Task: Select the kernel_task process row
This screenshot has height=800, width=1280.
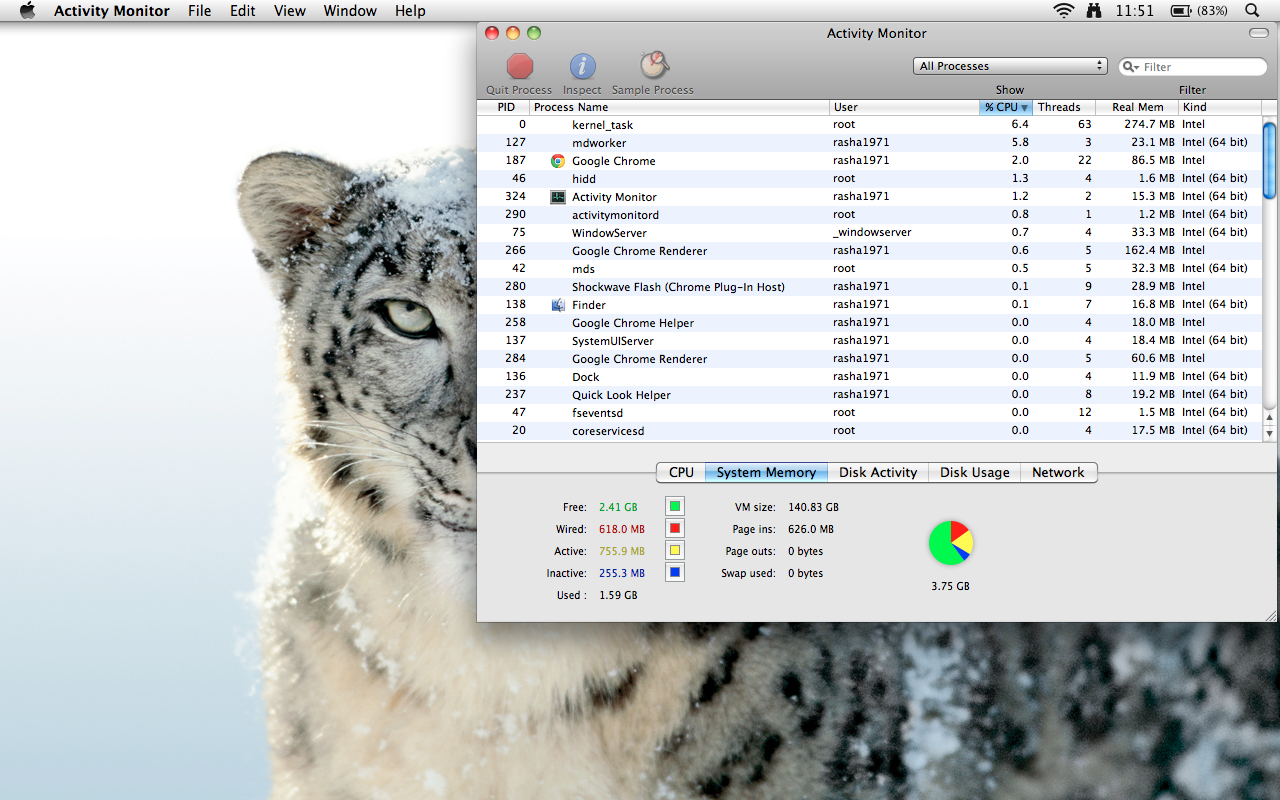Action: coord(869,125)
